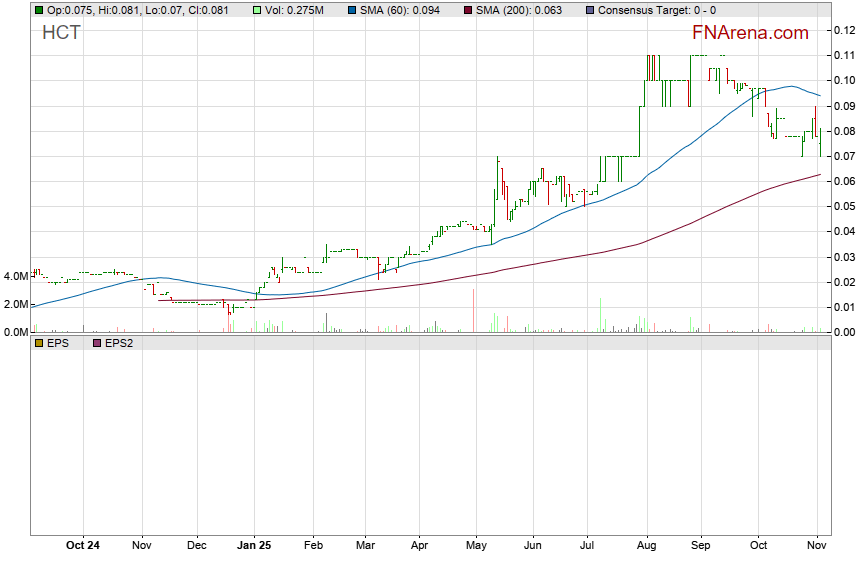The width and height of the screenshot is (859, 566).
Task: Open the FNArena.com watermark link
Action: pos(750,33)
